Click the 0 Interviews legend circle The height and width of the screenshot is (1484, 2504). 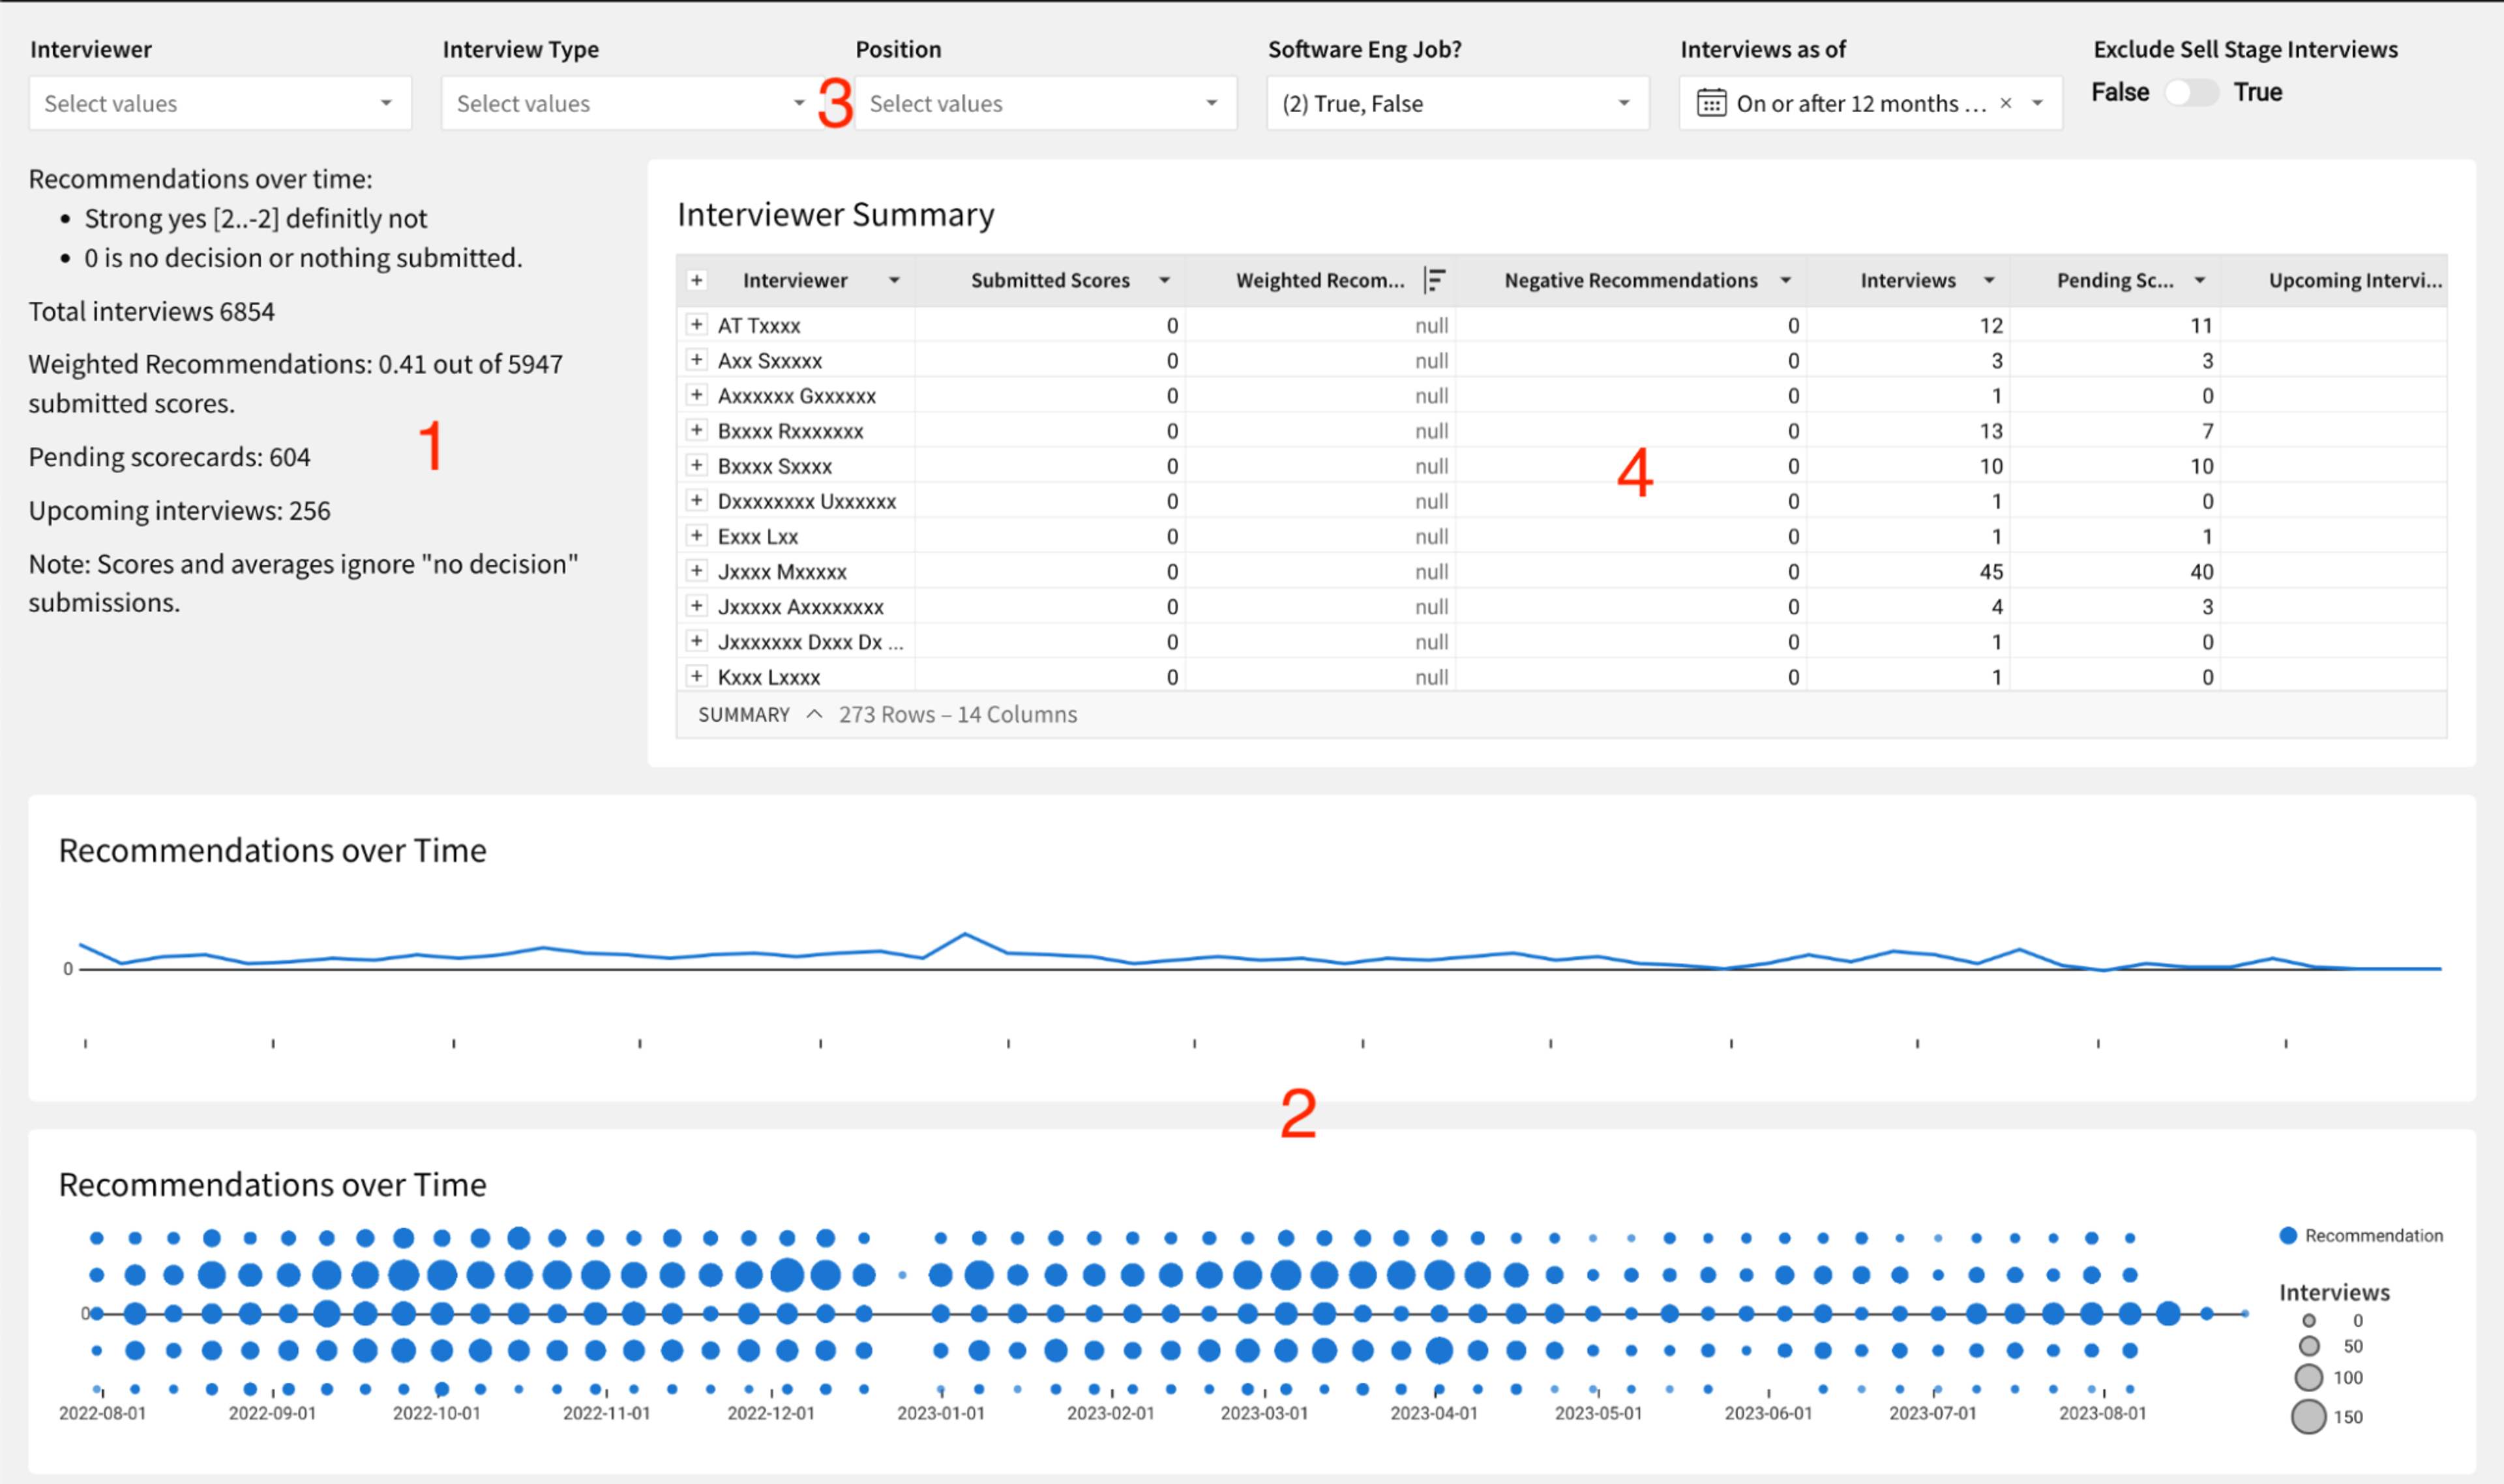tap(2309, 1320)
